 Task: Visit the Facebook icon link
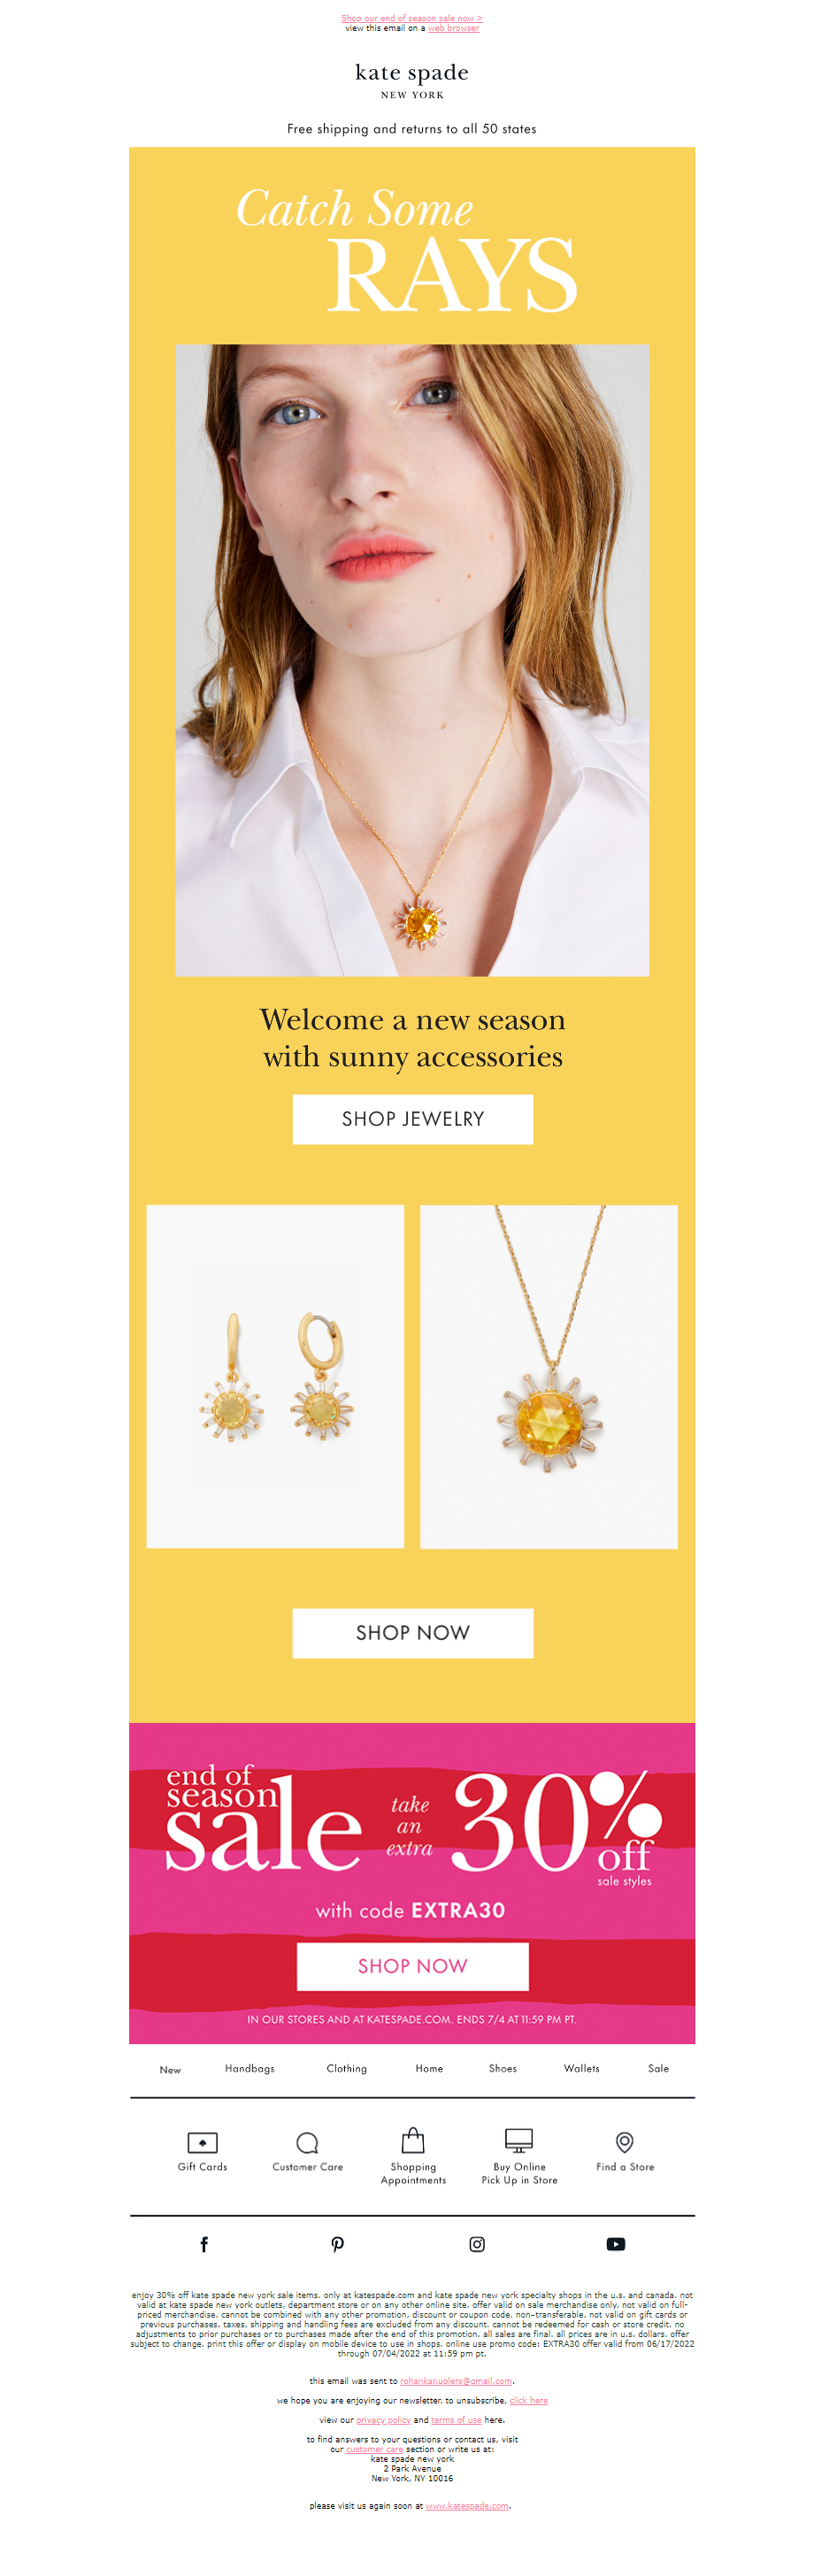[x=204, y=2244]
